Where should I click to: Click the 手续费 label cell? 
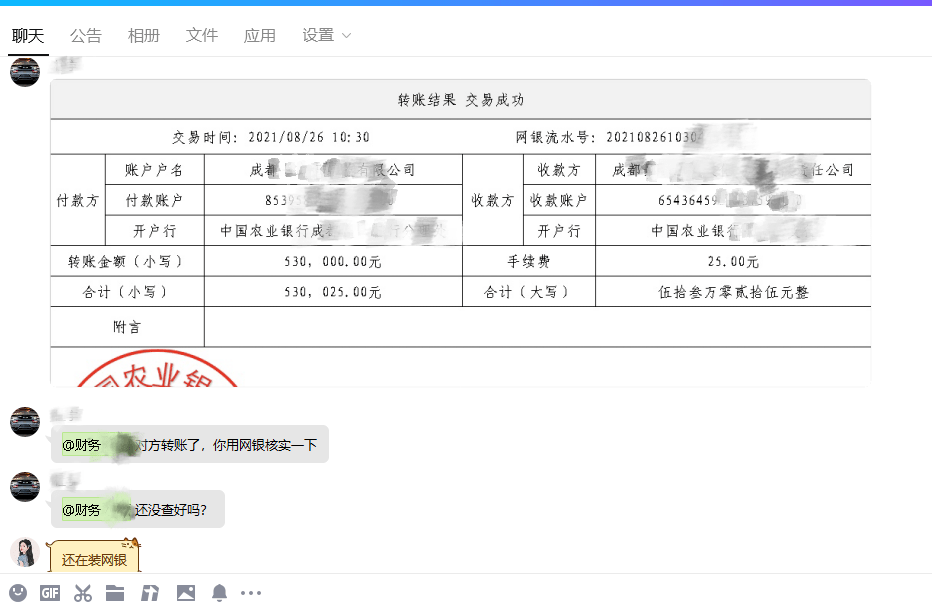click(529, 261)
